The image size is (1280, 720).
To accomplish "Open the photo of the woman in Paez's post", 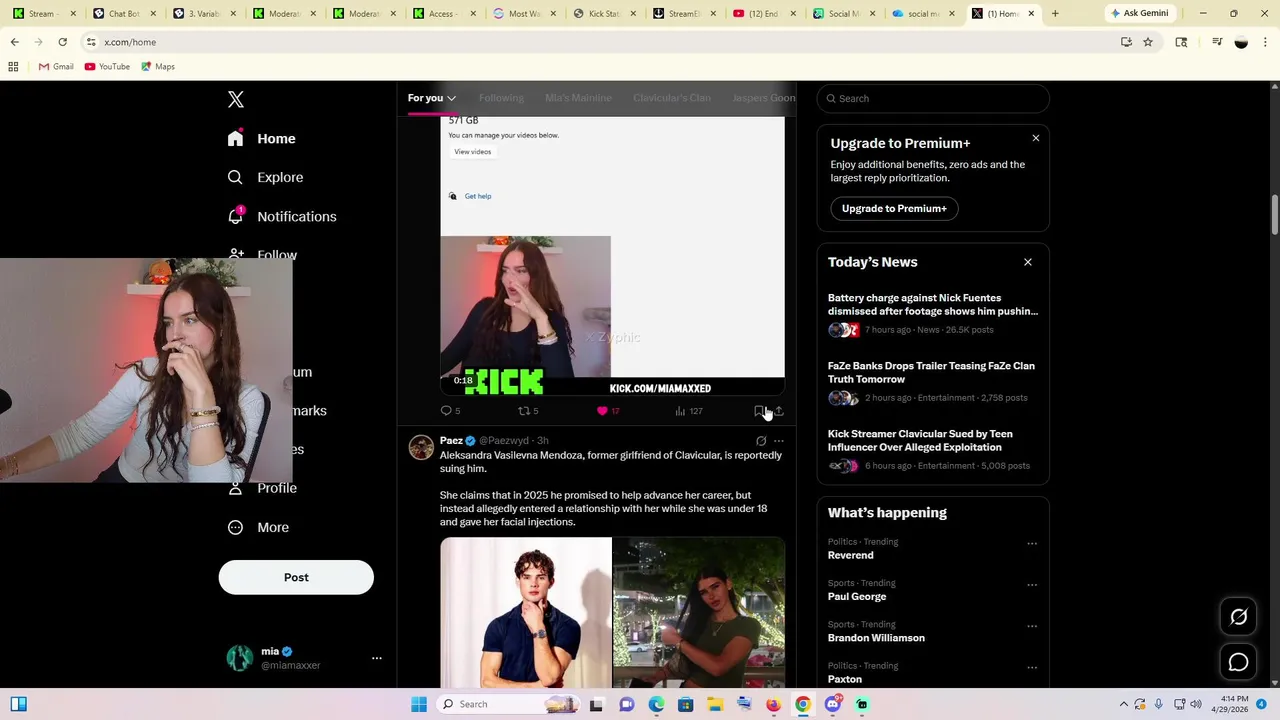I will pyautogui.click(x=699, y=613).
